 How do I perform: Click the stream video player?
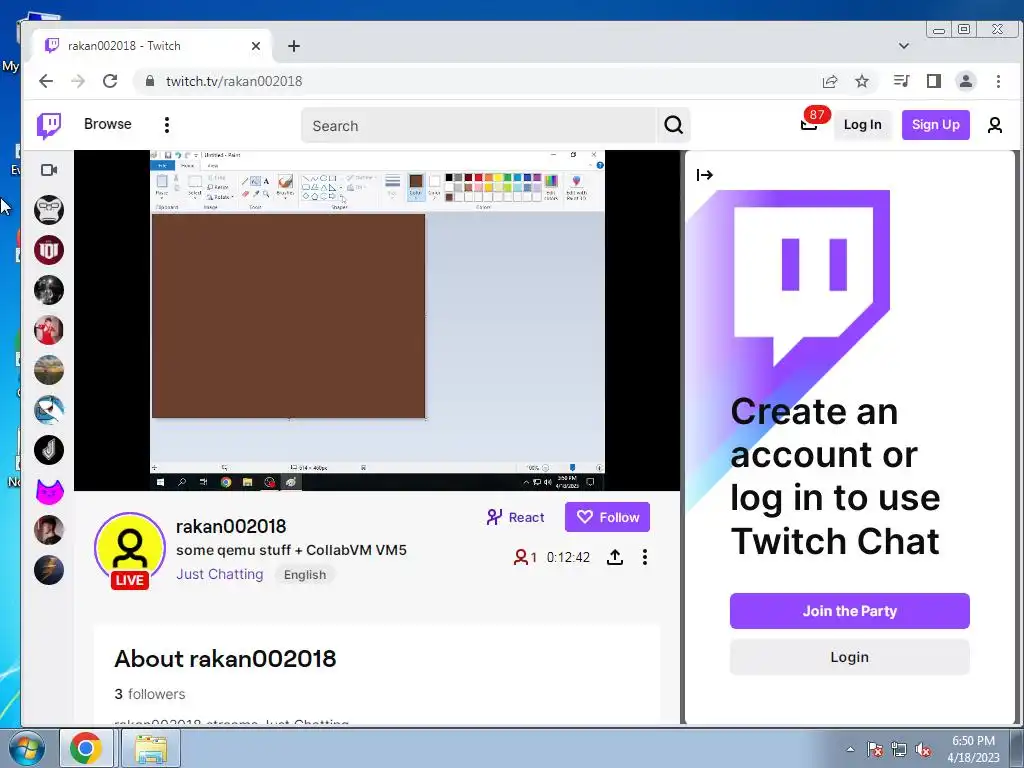(x=377, y=320)
